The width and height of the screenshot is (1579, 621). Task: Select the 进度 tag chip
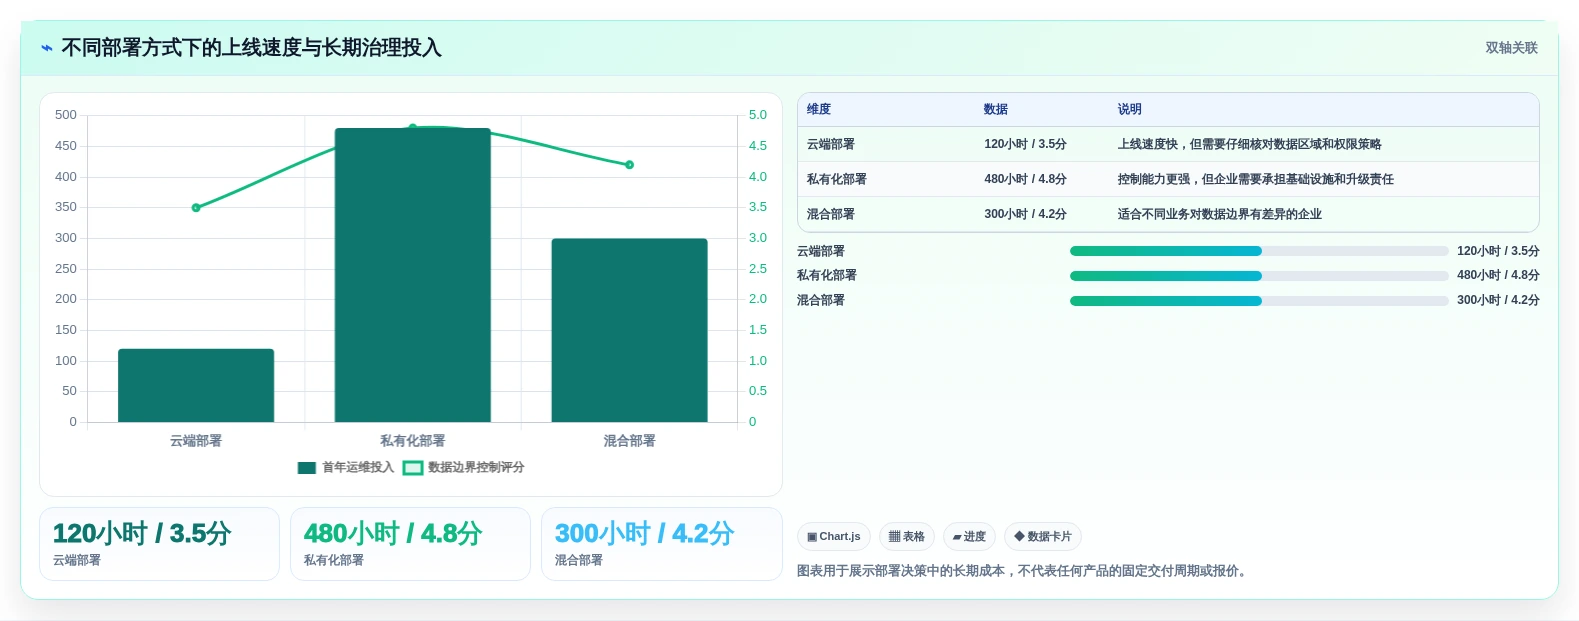[x=969, y=537]
